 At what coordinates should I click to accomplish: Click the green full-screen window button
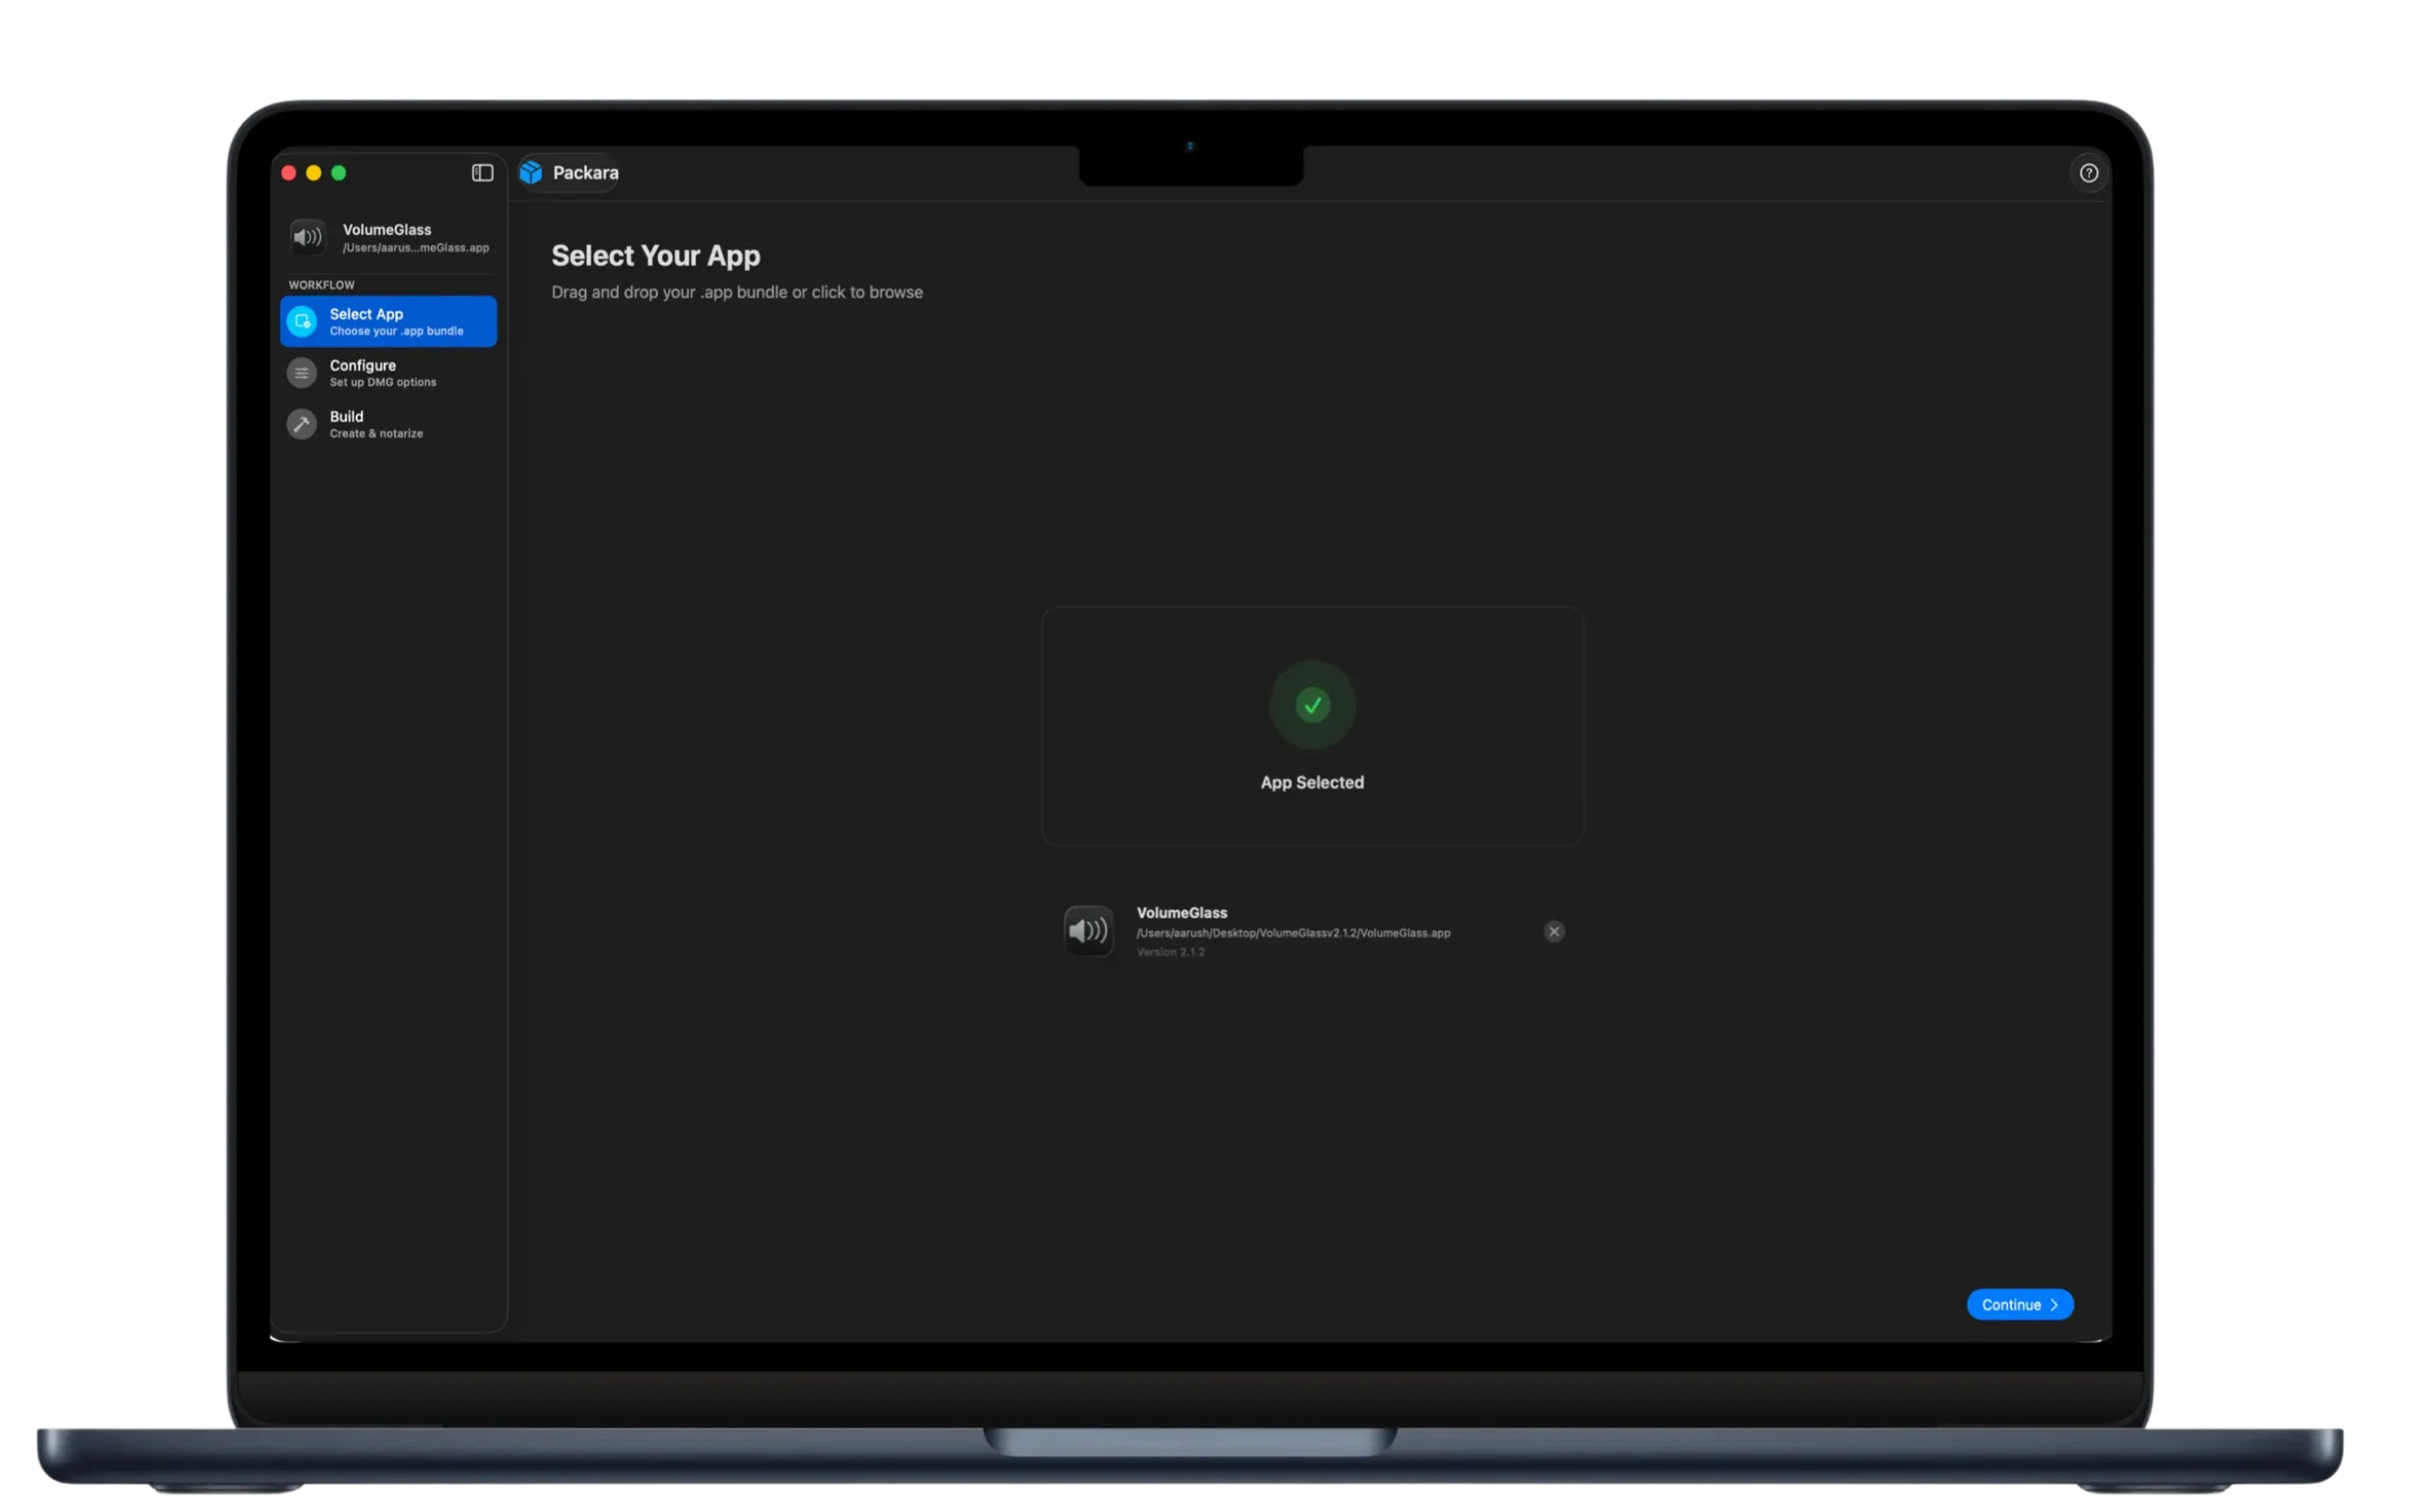(339, 173)
